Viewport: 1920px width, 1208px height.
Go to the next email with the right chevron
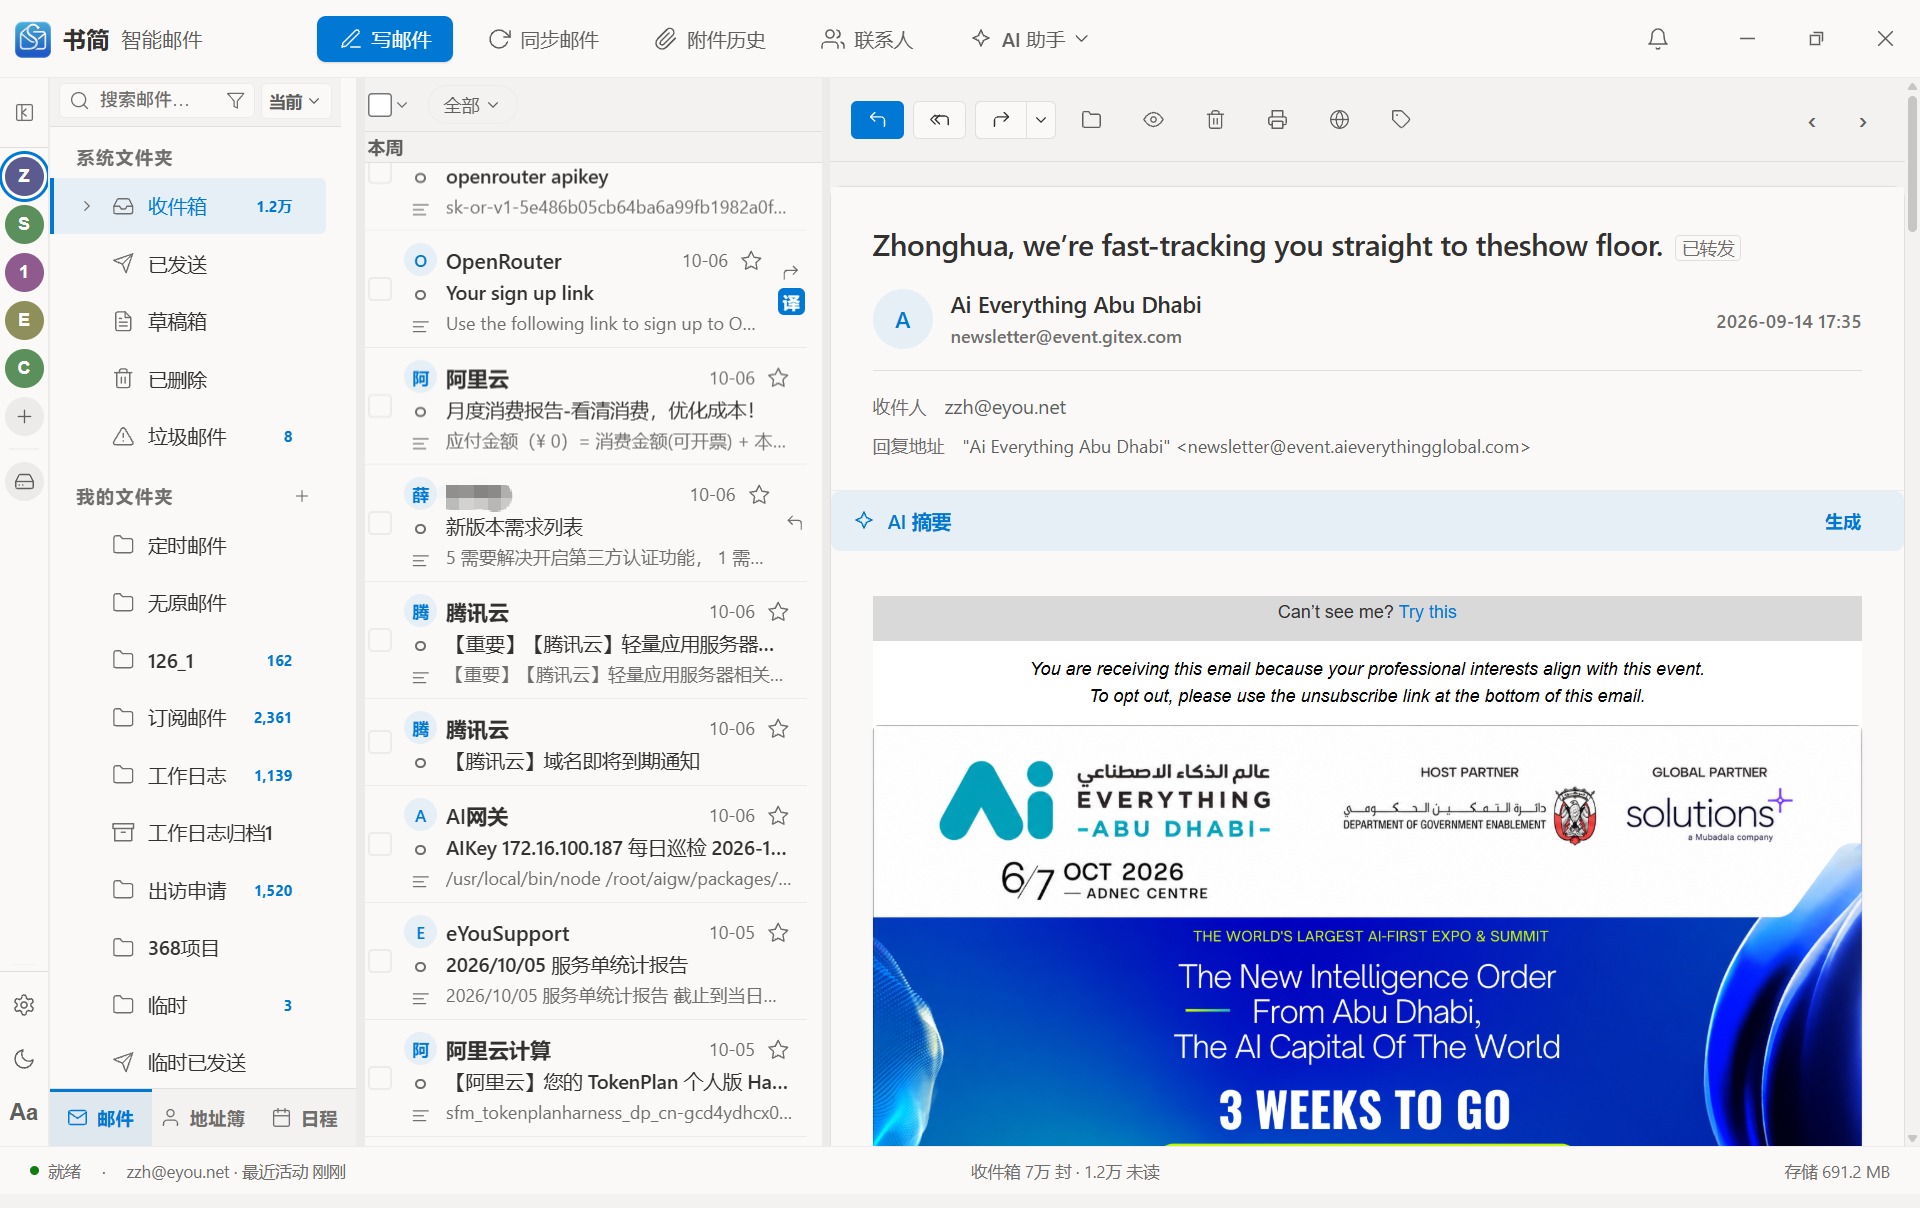click(1863, 122)
